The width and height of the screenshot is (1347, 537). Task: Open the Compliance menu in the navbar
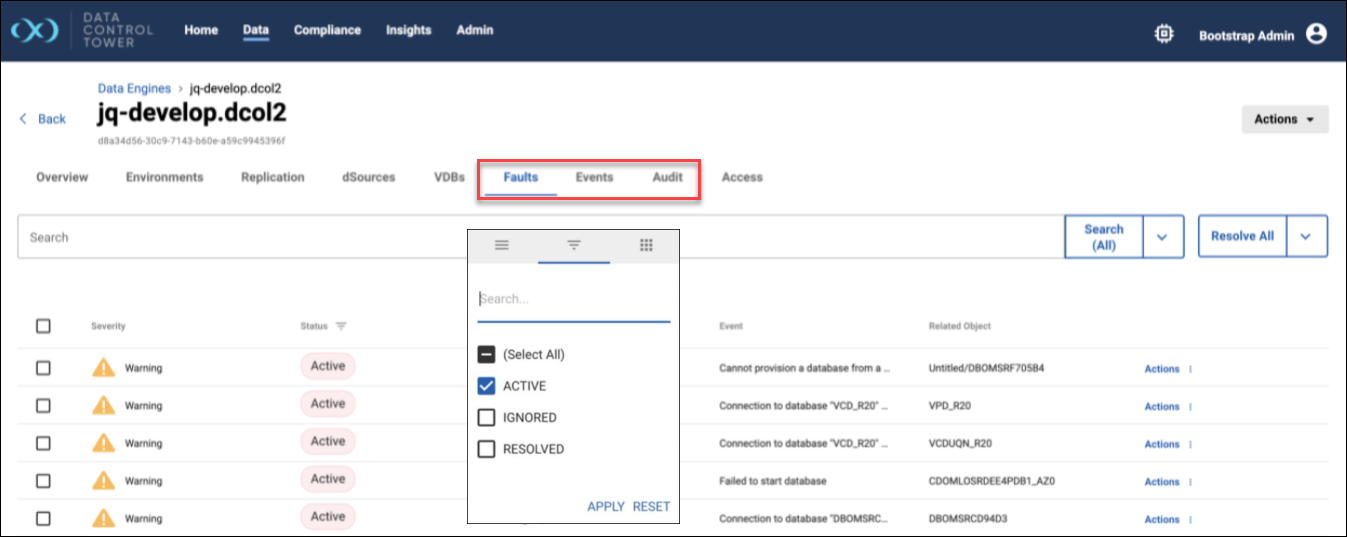click(x=327, y=30)
